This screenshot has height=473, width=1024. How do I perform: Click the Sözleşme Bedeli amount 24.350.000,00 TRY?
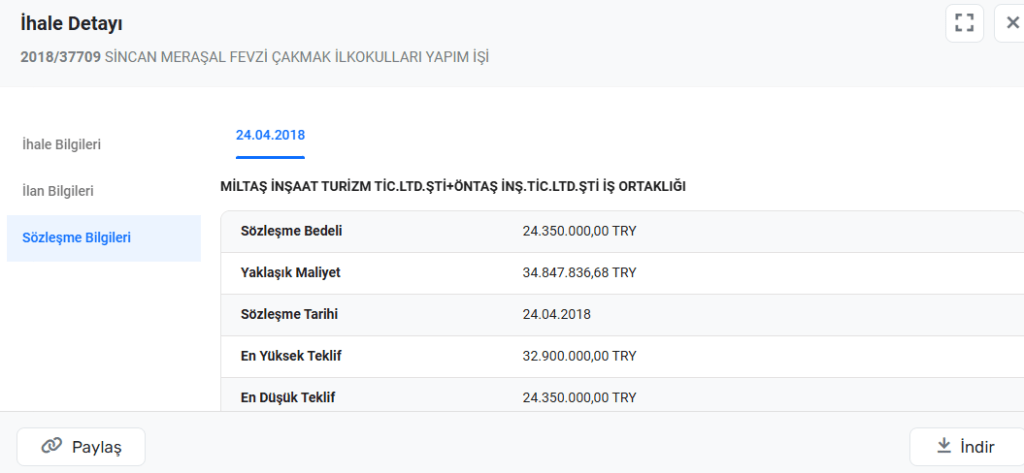point(579,231)
